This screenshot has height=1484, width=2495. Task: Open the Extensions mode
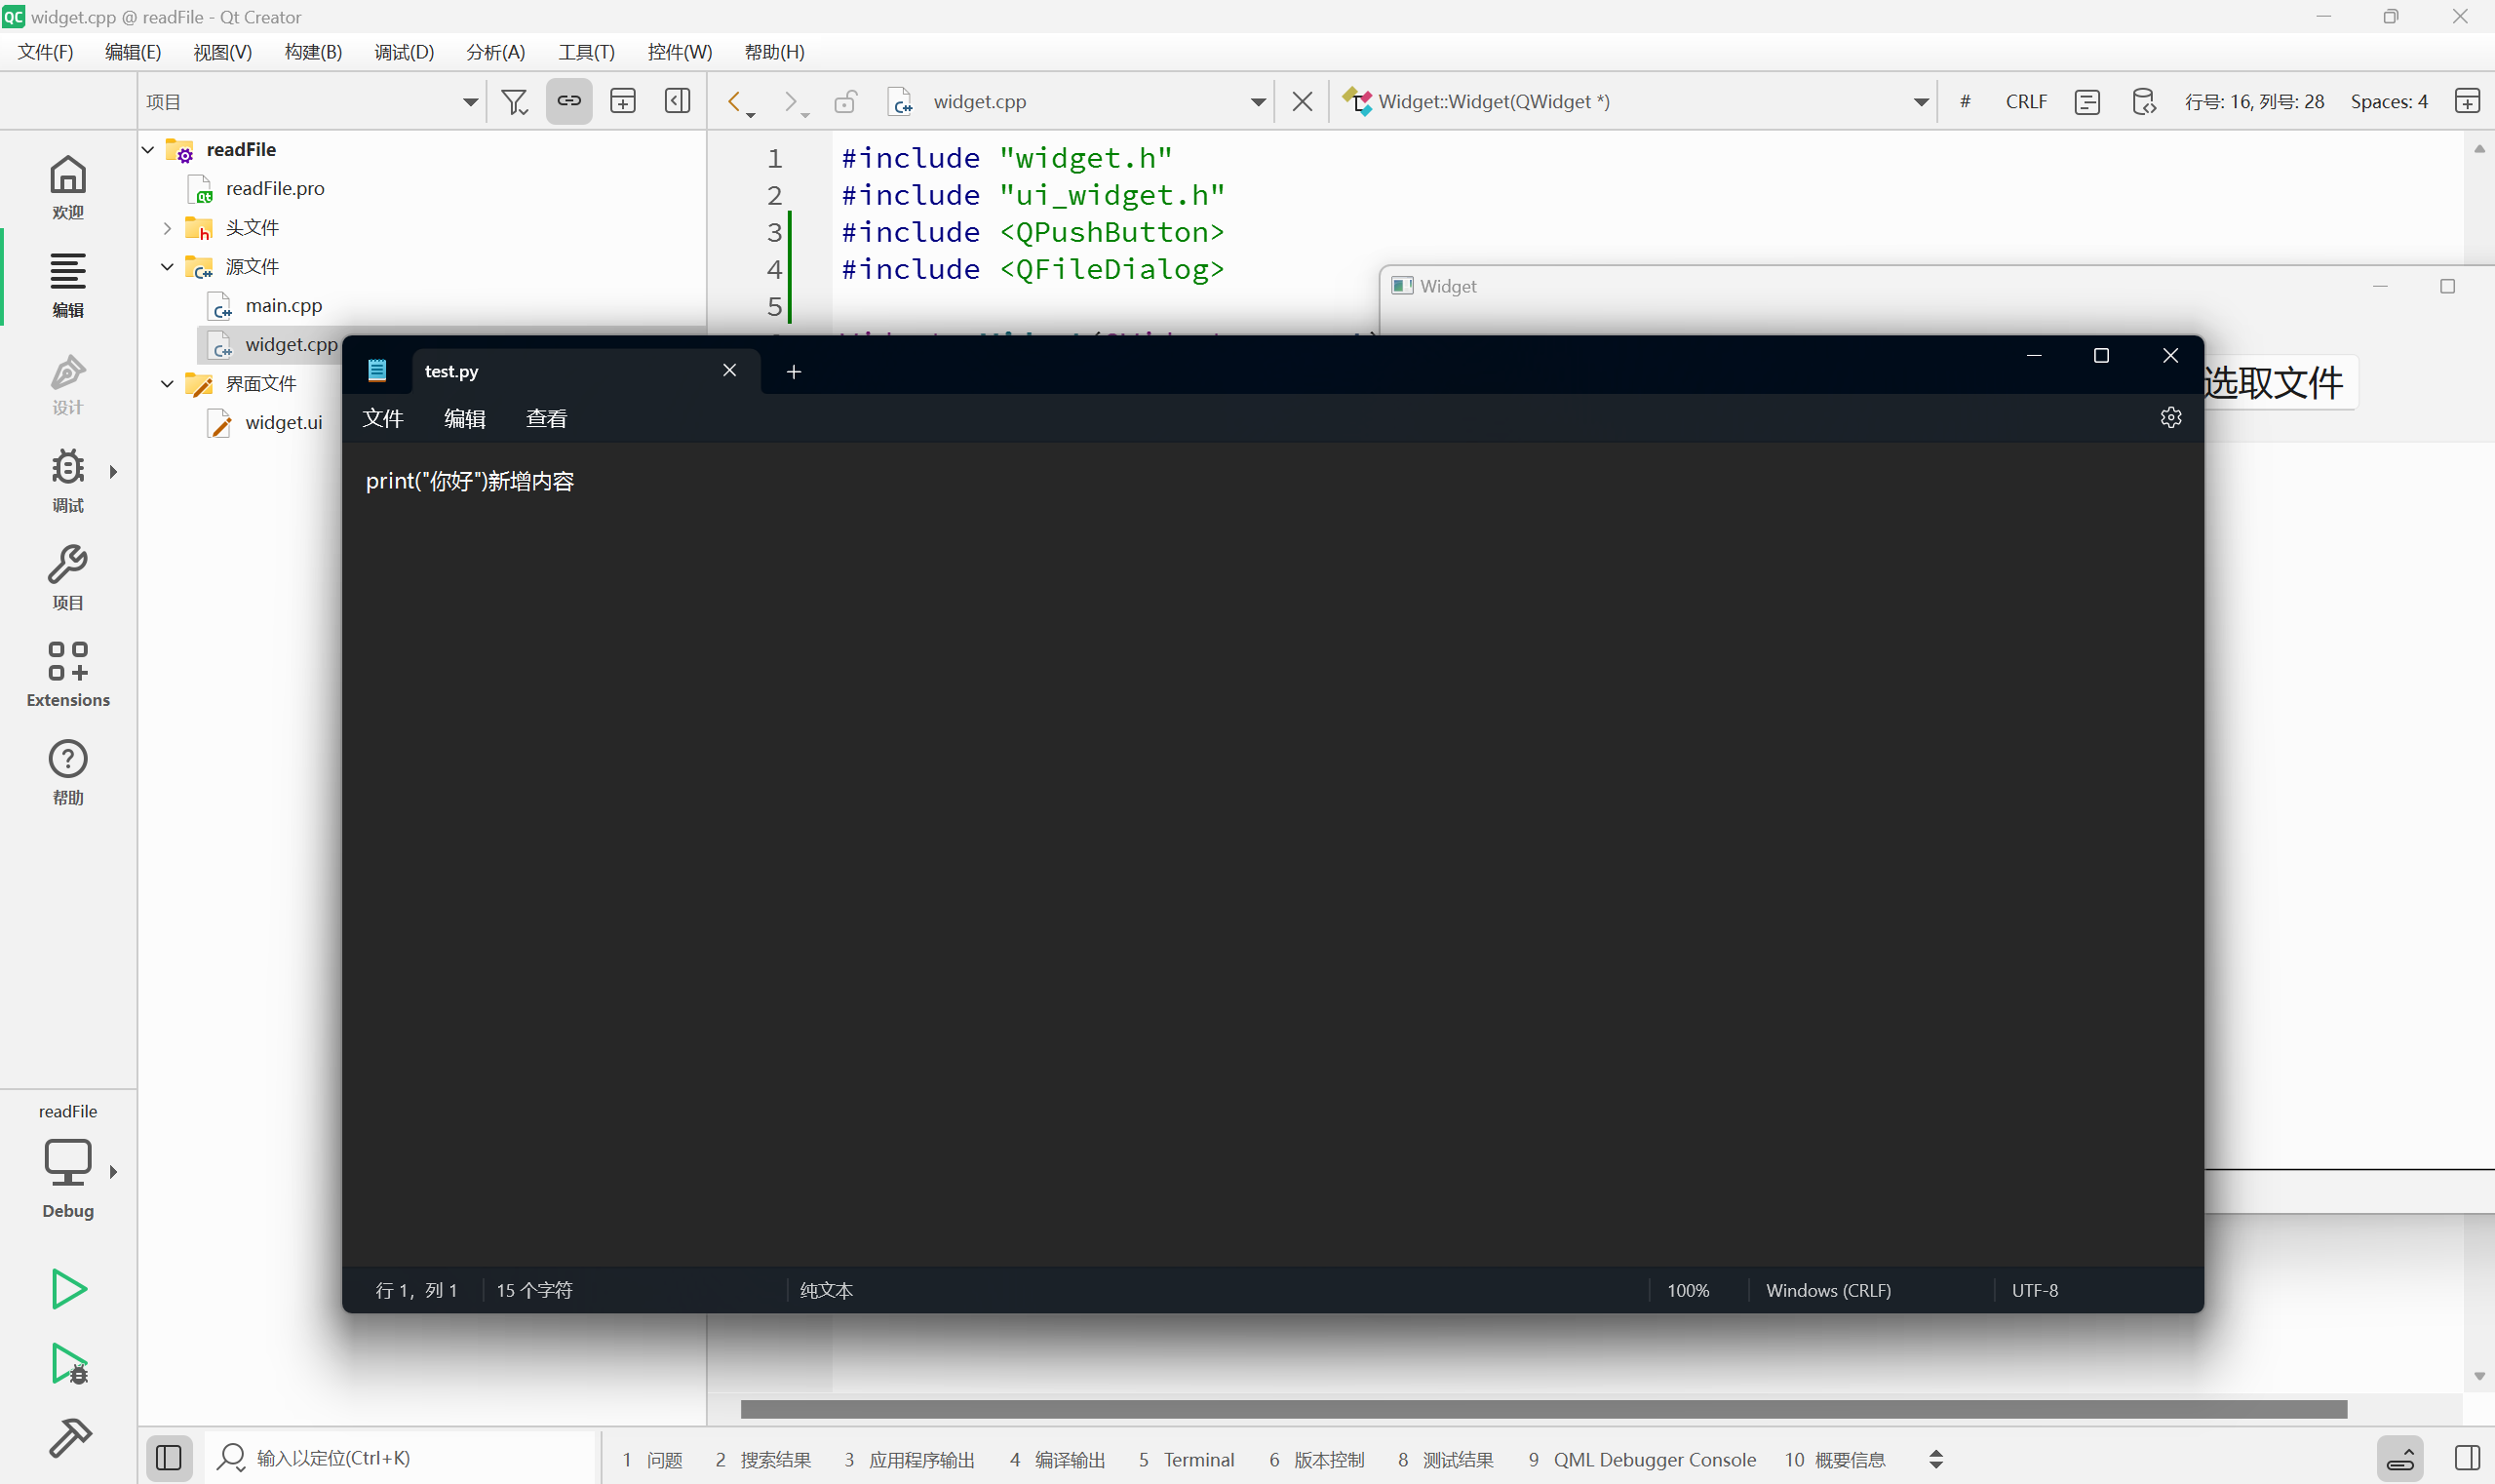point(68,674)
